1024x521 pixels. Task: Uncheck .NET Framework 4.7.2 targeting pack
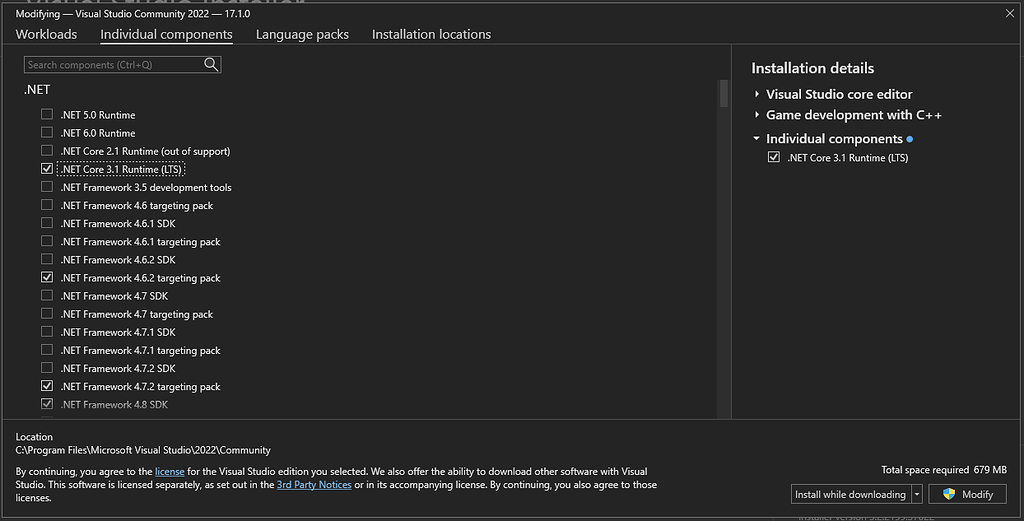[x=47, y=386]
